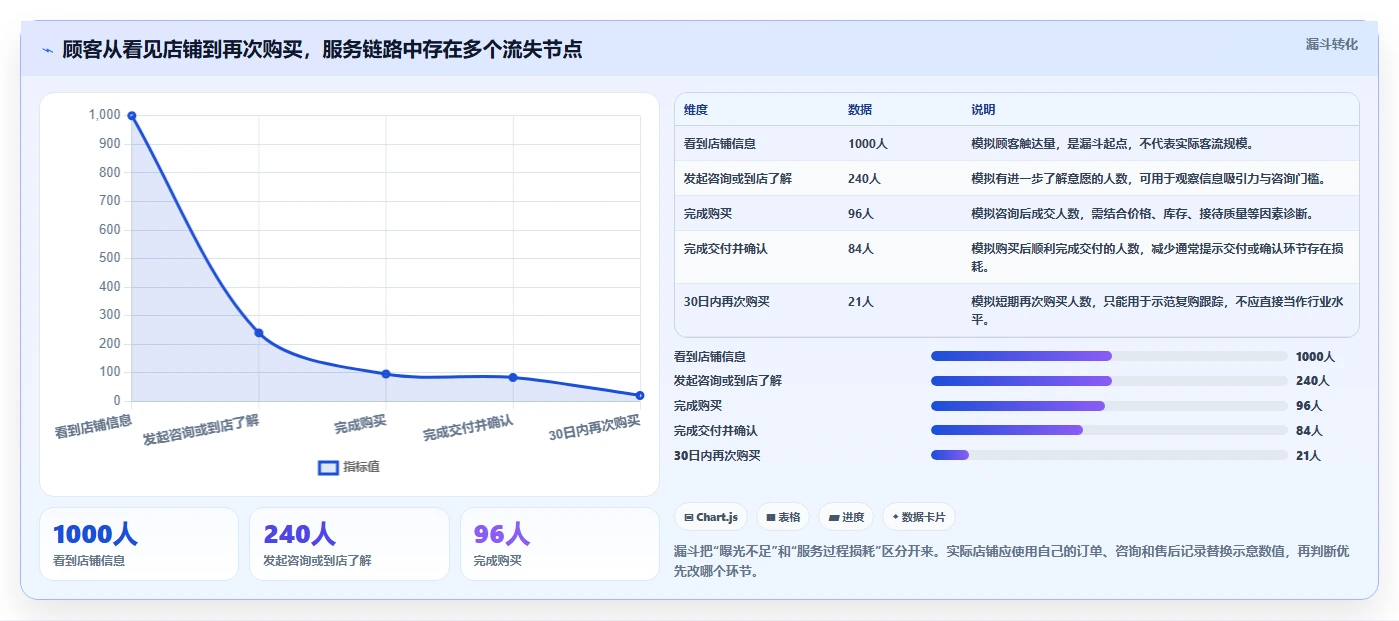Click the 完成交付并确认 progress row label
This screenshot has width=1399, height=621.
(x=716, y=430)
